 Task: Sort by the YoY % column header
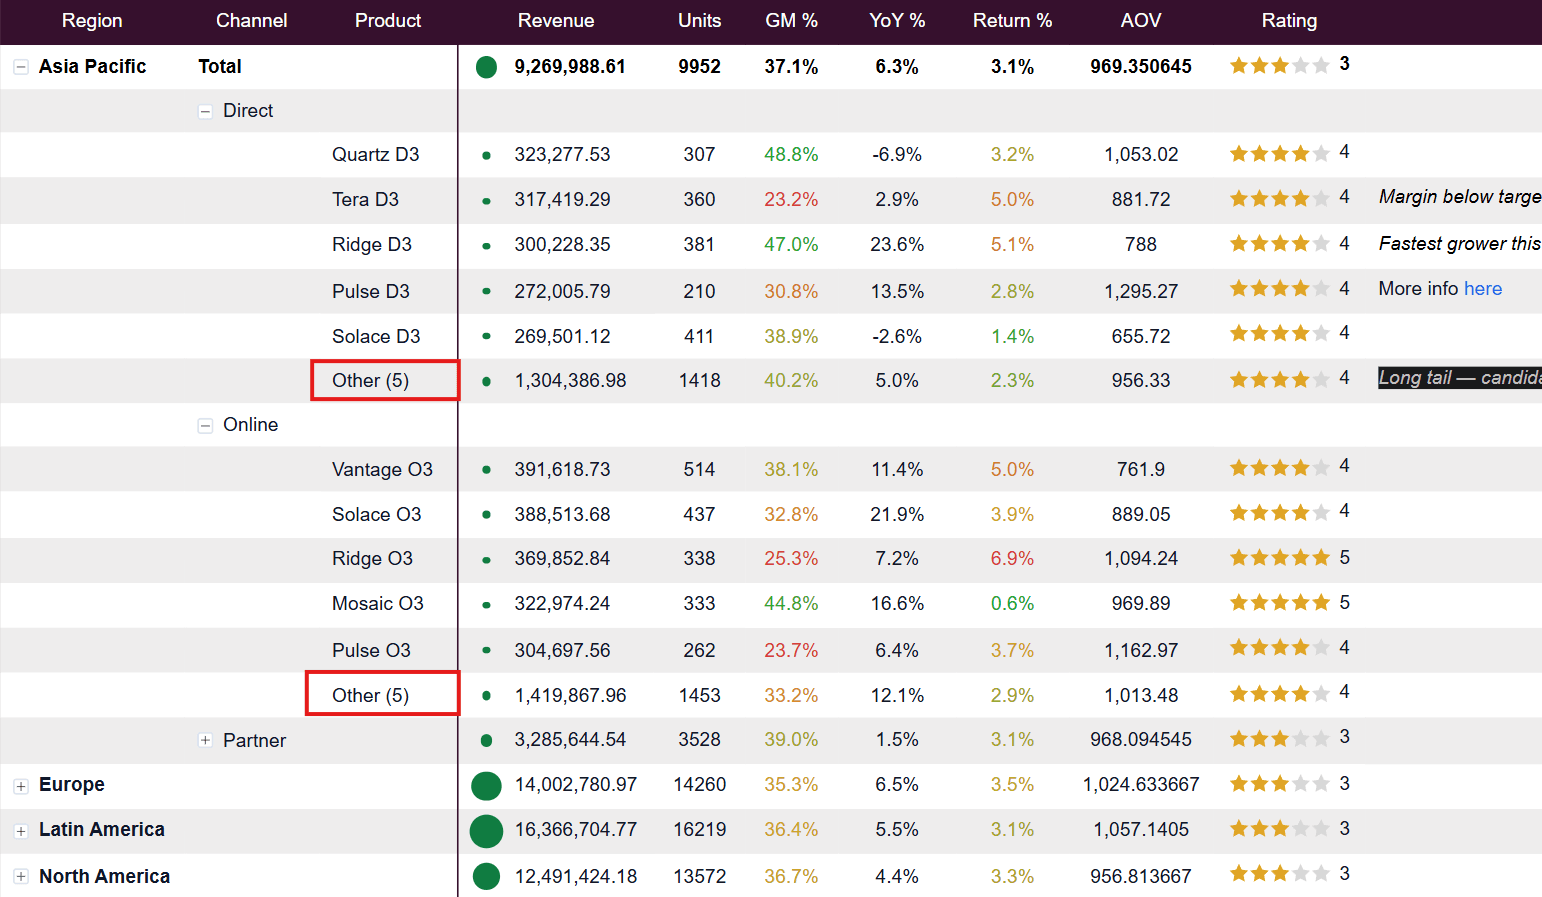[x=897, y=21]
